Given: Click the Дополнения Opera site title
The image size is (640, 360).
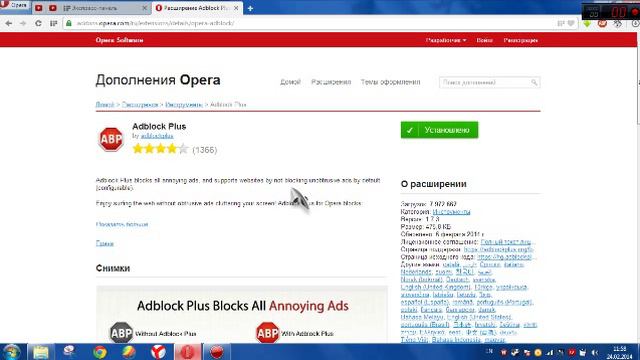Looking at the screenshot, I should coord(158,80).
